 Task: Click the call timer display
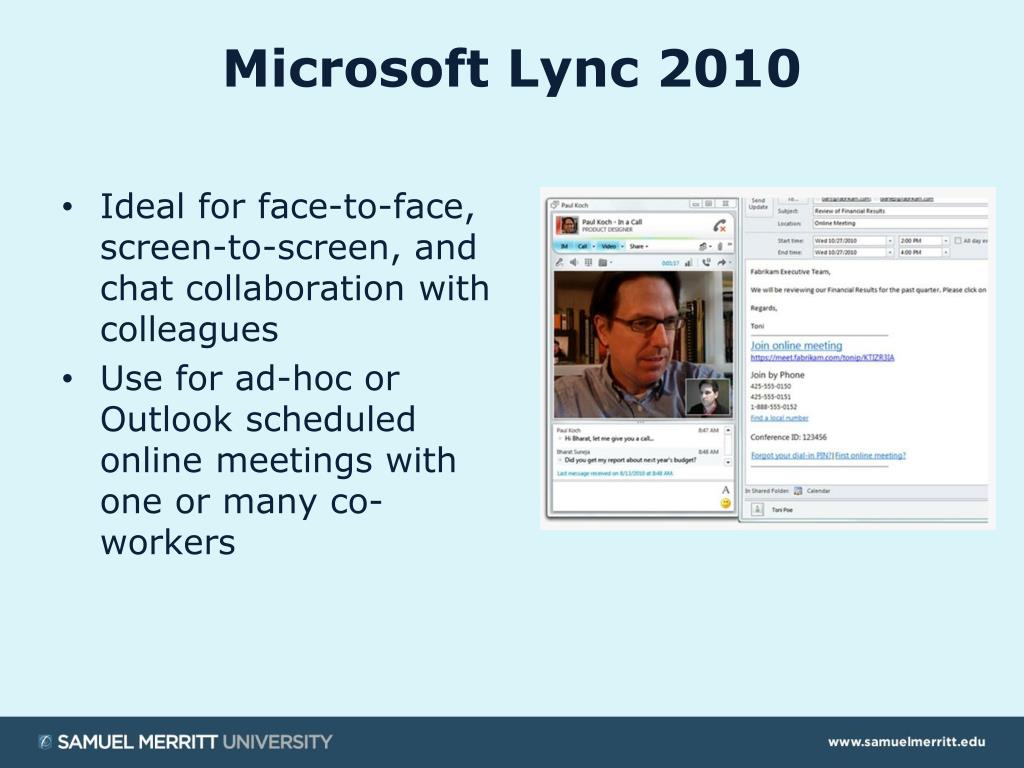coord(670,263)
